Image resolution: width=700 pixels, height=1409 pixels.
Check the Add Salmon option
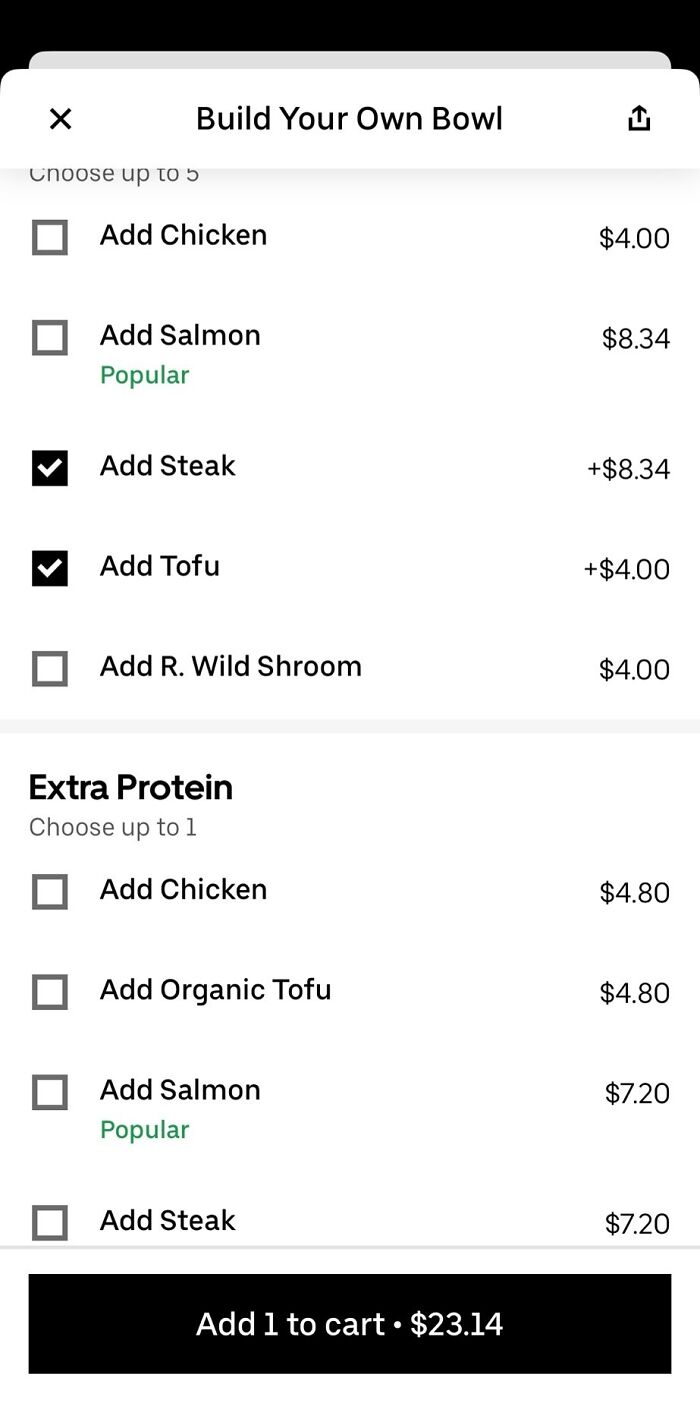tap(49, 338)
